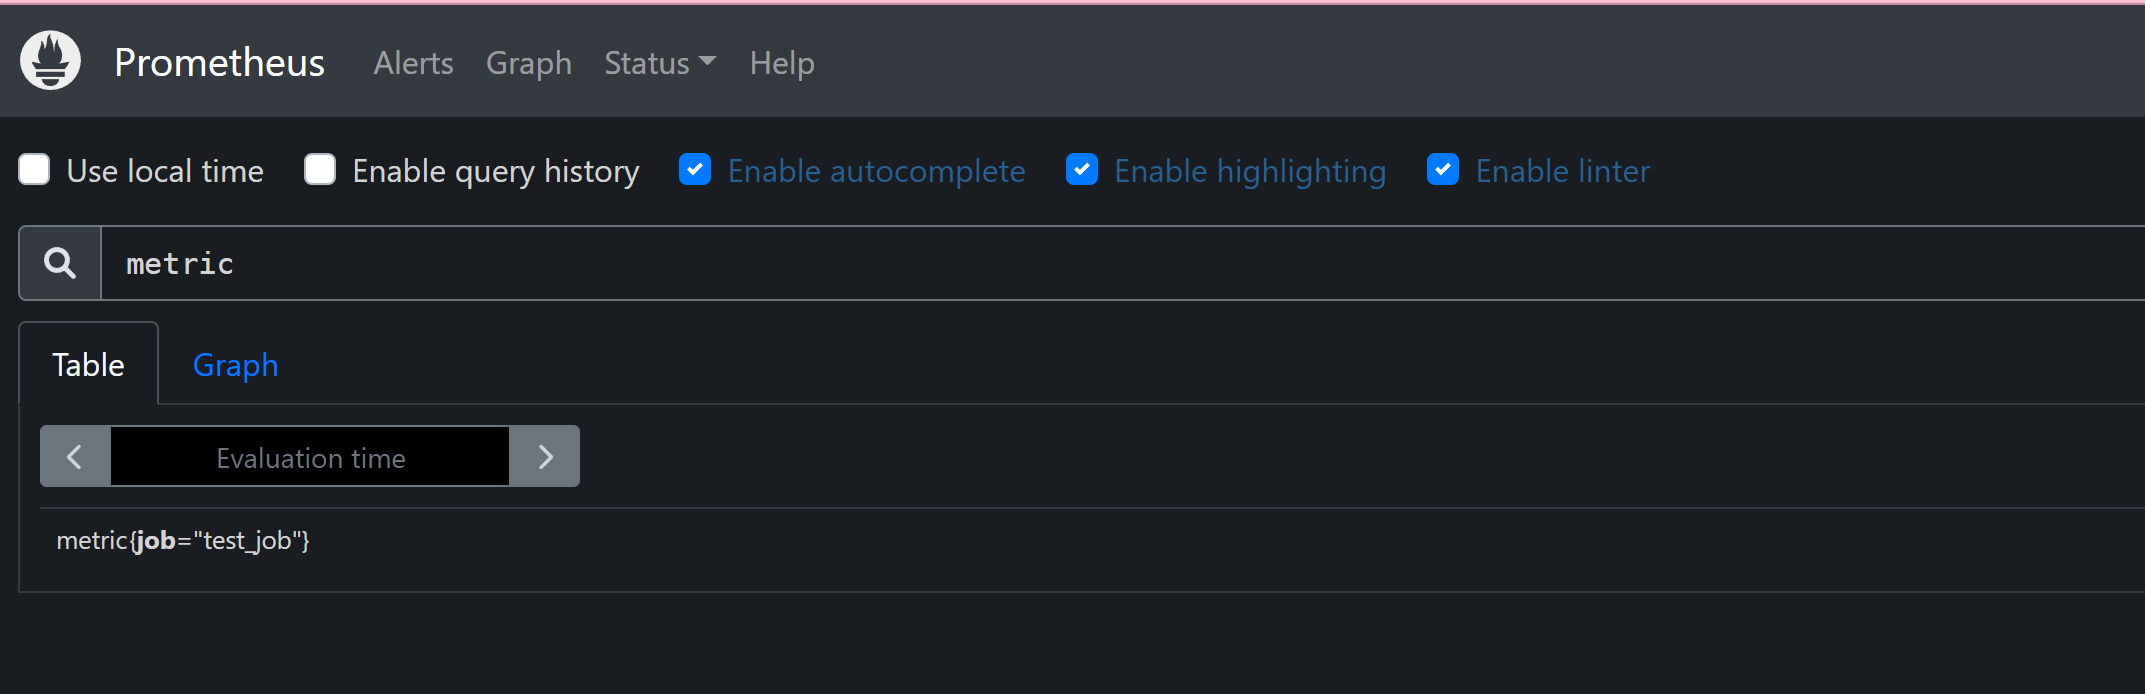2145x694 pixels.
Task: Focus the metric expression query input
Action: 1100,263
